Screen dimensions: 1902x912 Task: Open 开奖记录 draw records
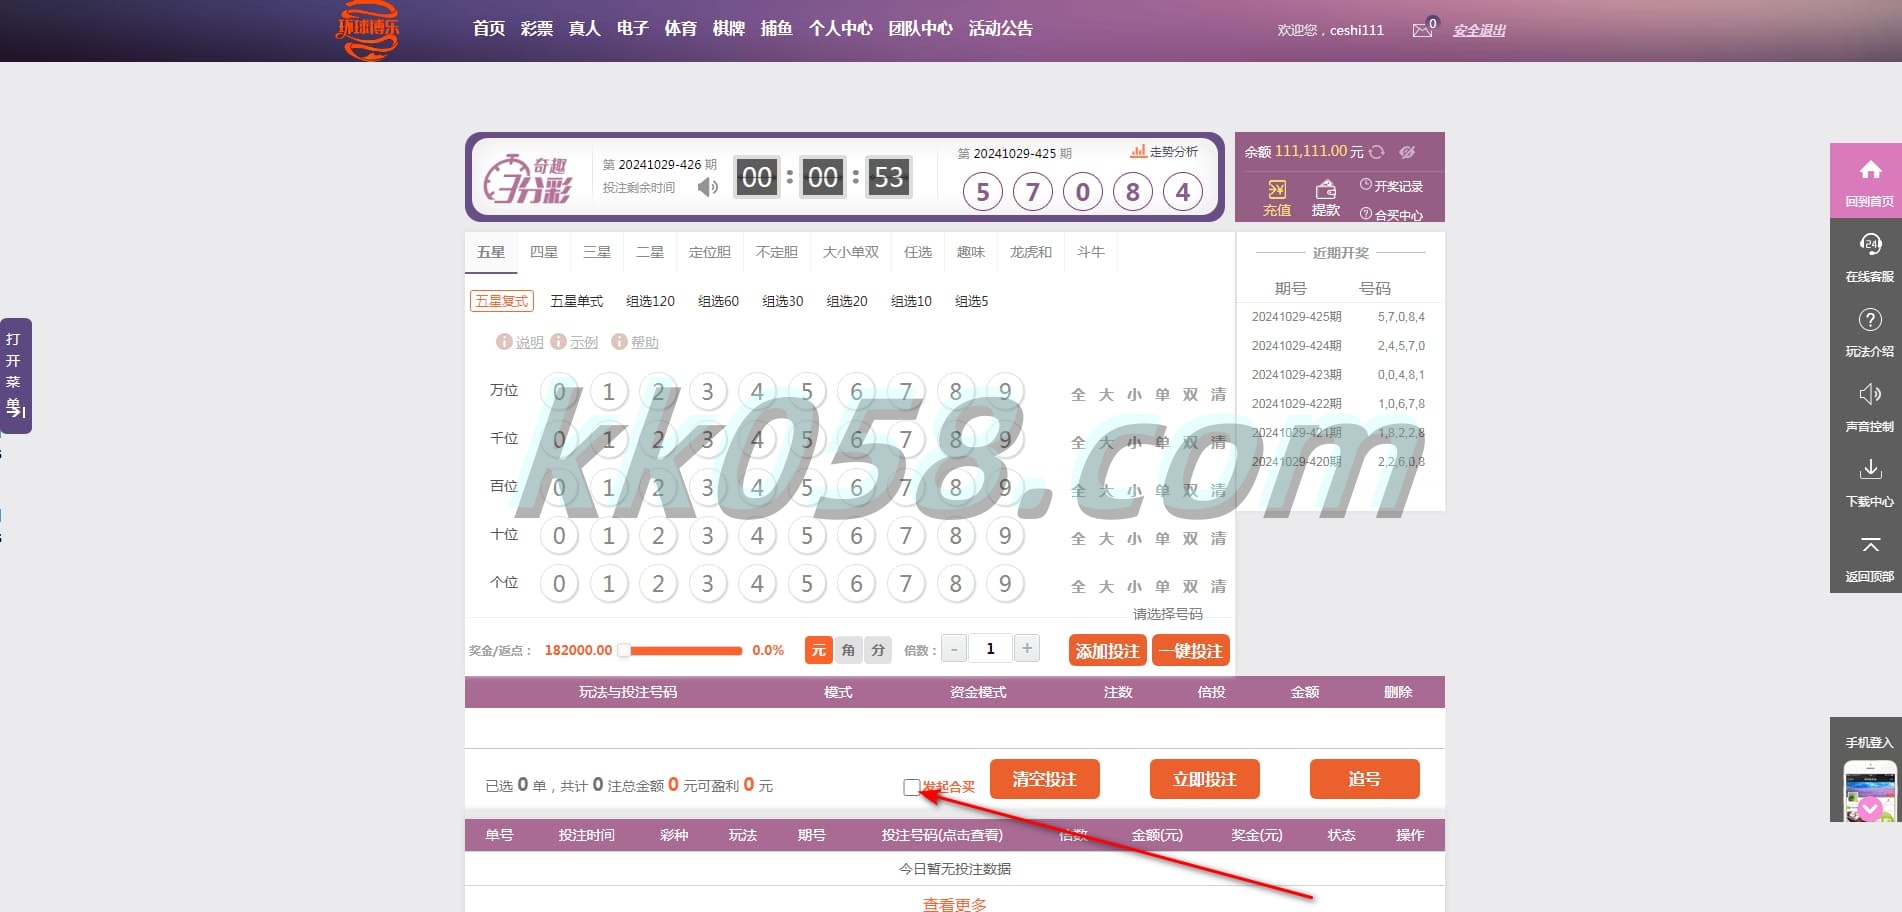pos(1391,186)
